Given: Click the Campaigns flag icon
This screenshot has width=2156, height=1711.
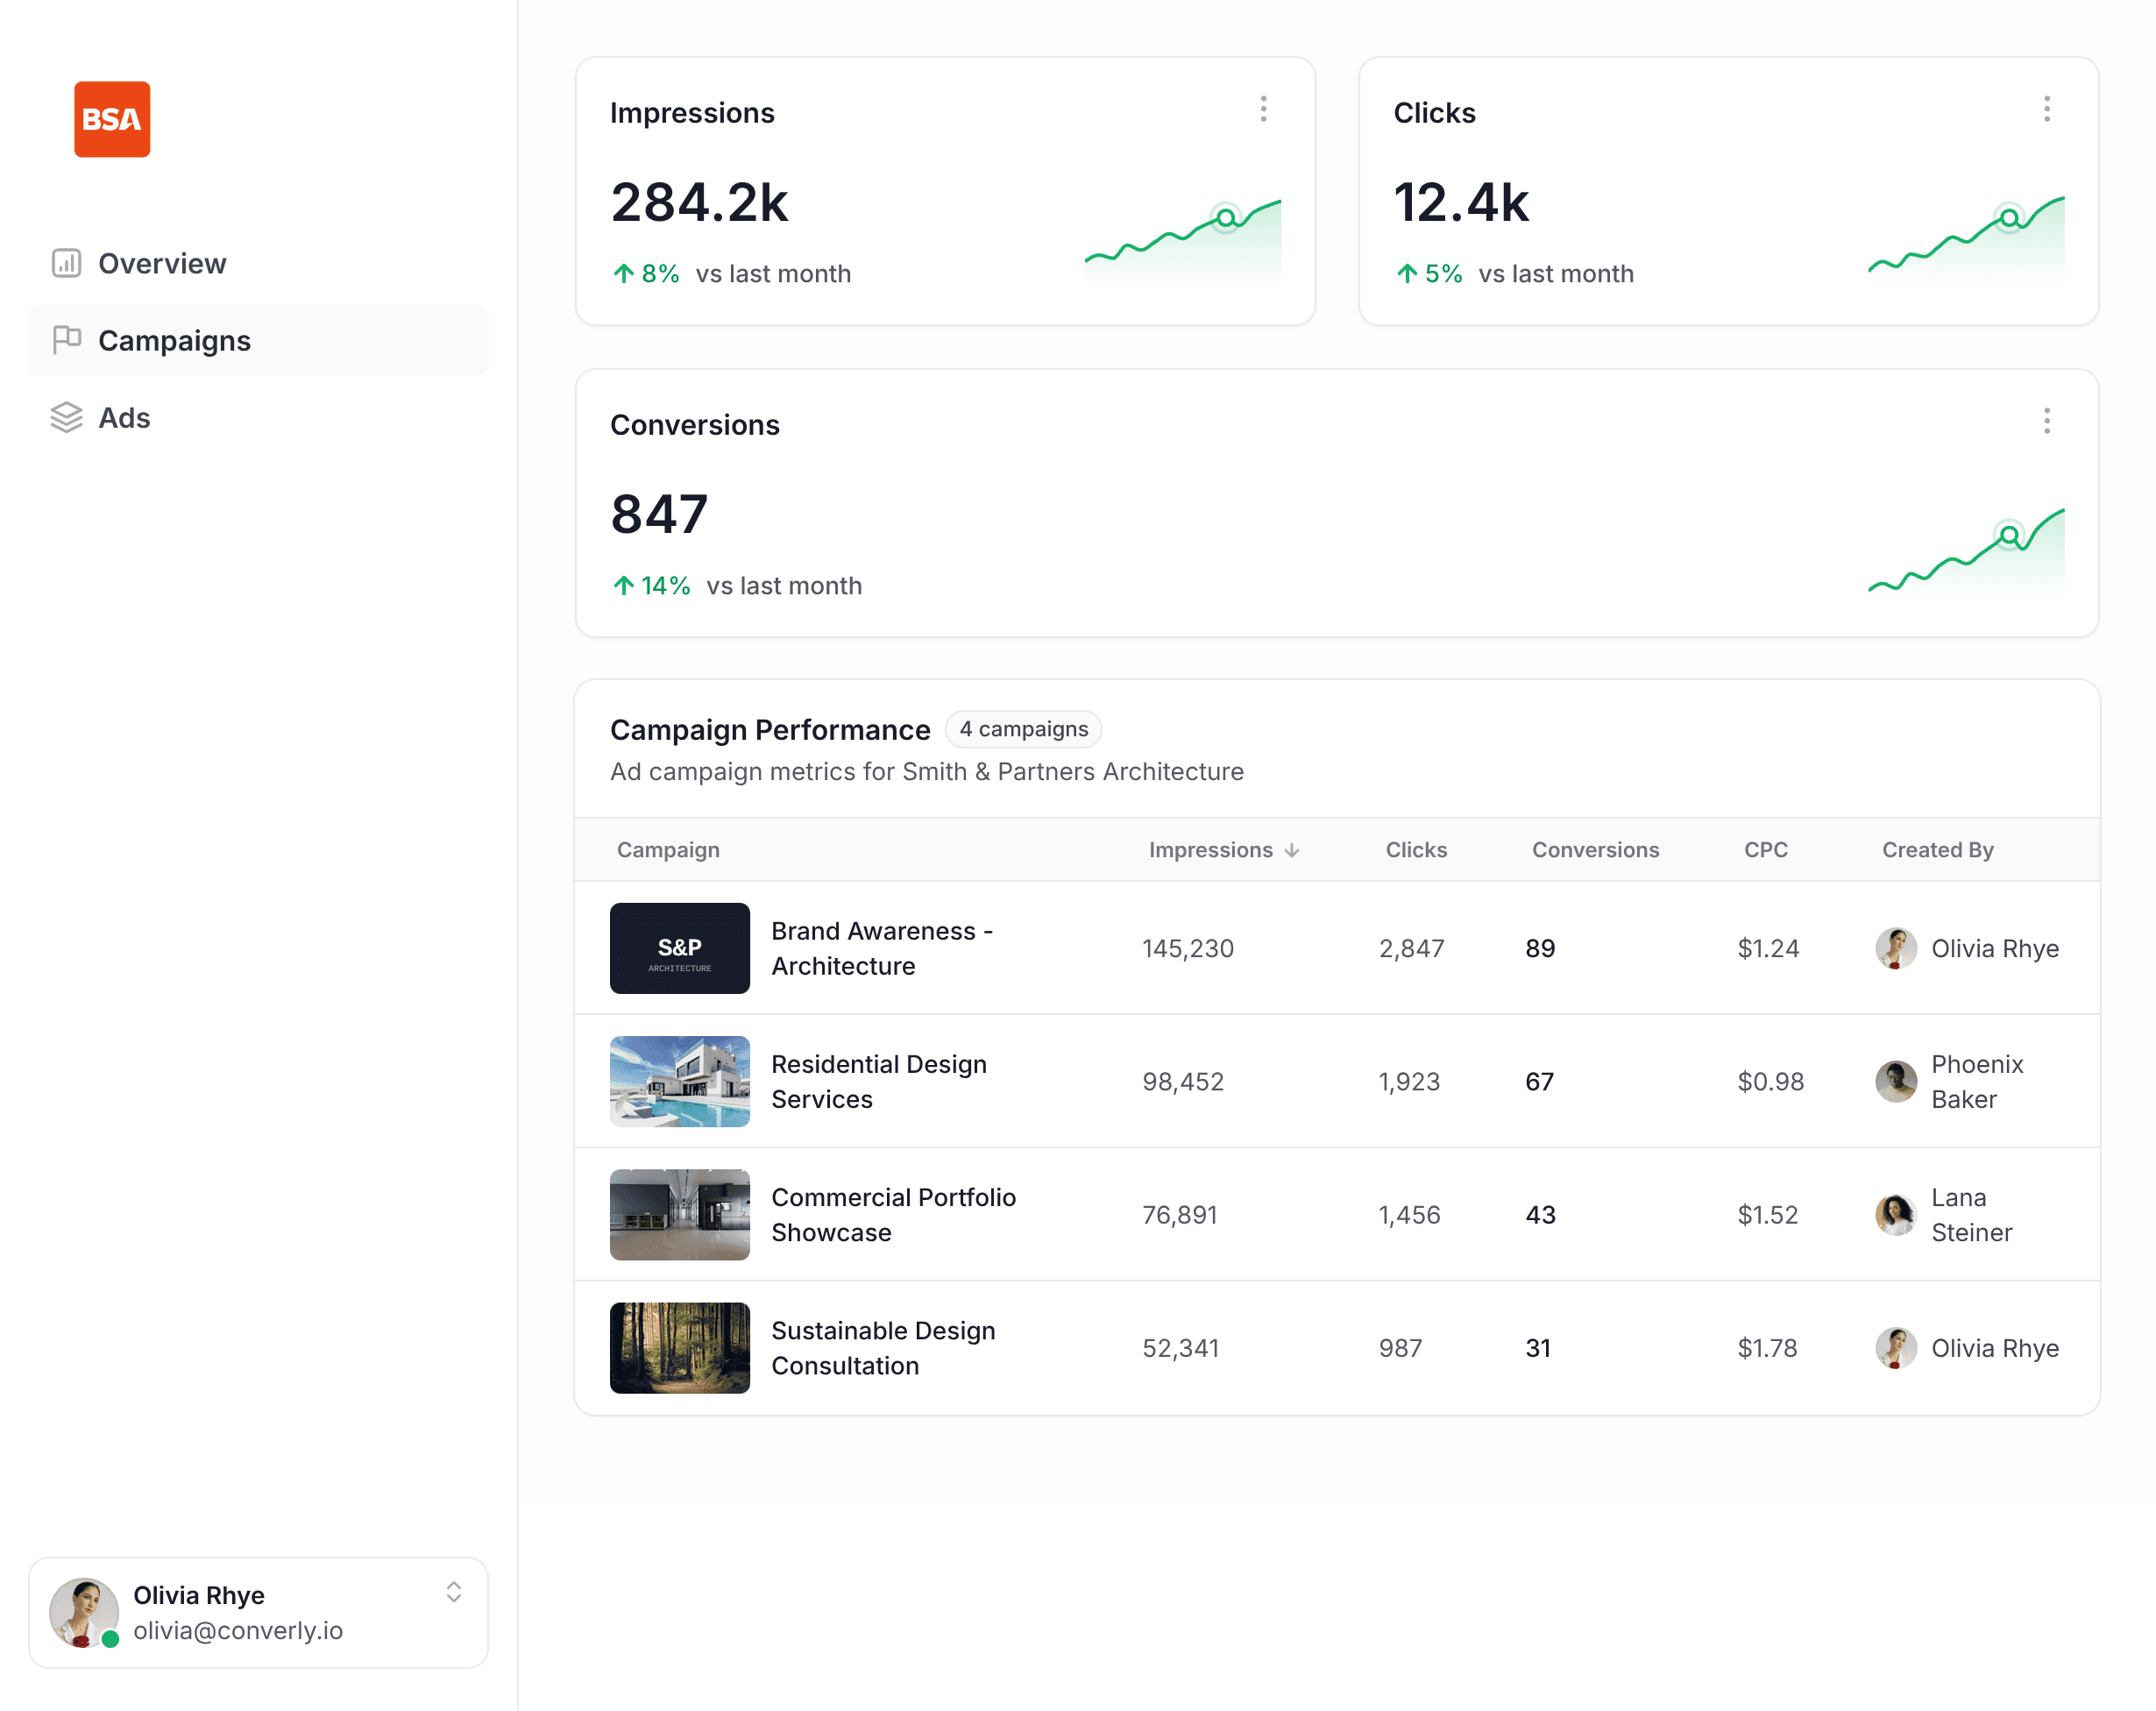Looking at the screenshot, I should point(66,340).
